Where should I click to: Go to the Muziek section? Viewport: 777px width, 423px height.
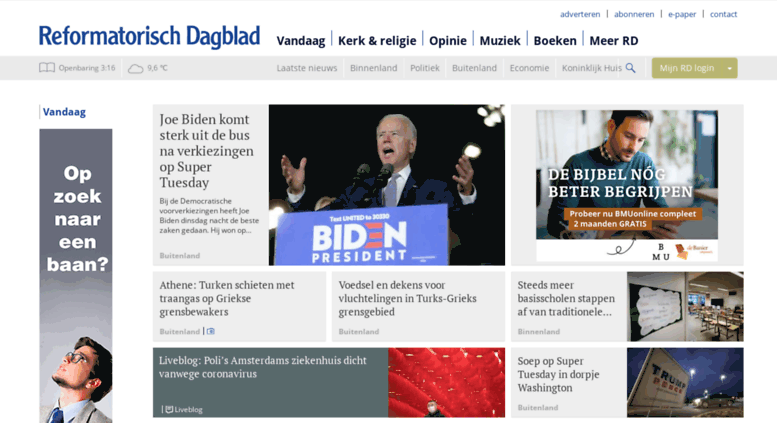tap(500, 41)
